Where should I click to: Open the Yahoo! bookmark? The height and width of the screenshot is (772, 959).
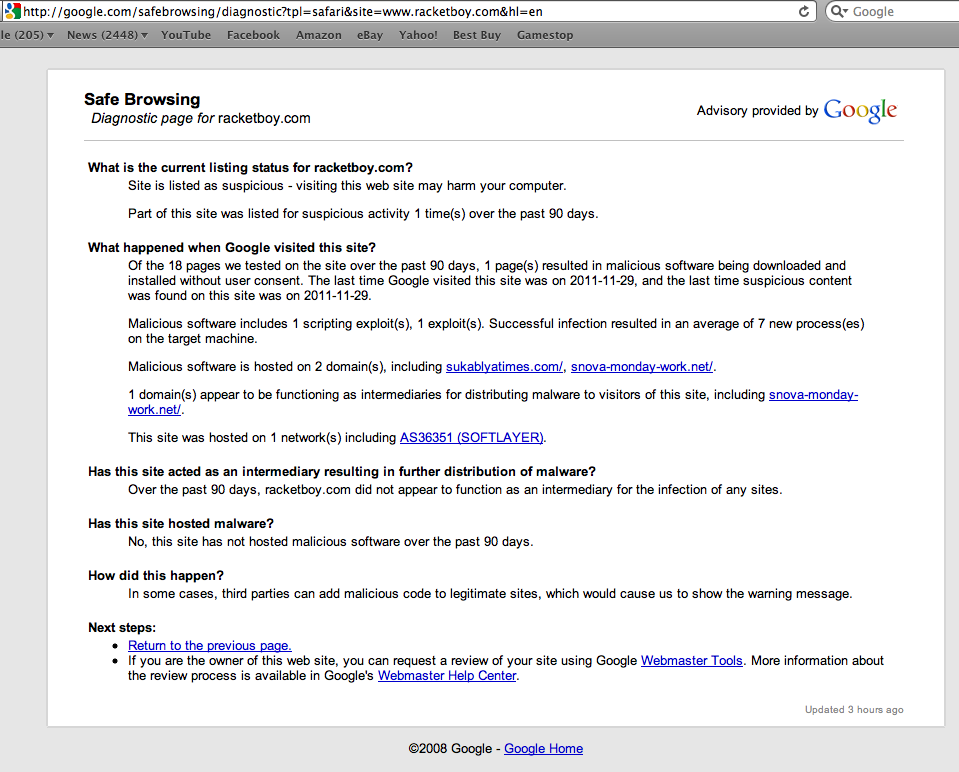[418, 35]
